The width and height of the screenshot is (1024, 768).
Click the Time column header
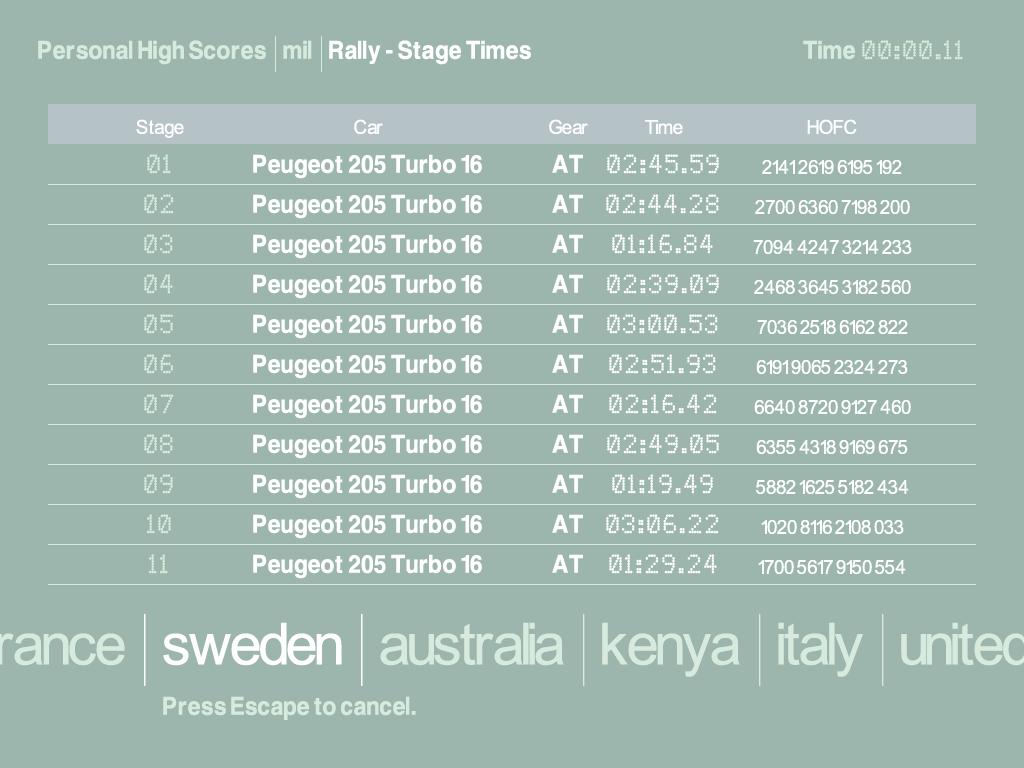663,127
